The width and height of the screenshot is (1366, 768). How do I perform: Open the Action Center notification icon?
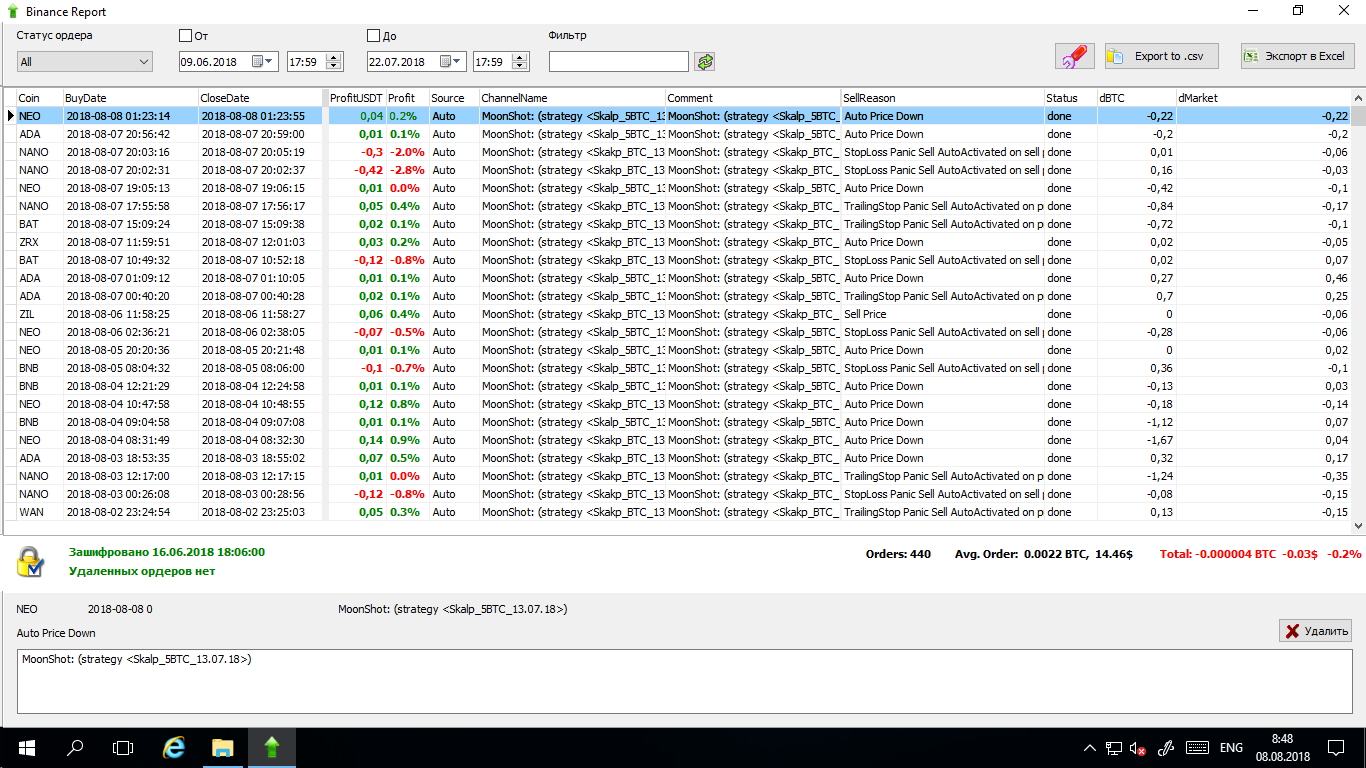tap(1336, 747)
